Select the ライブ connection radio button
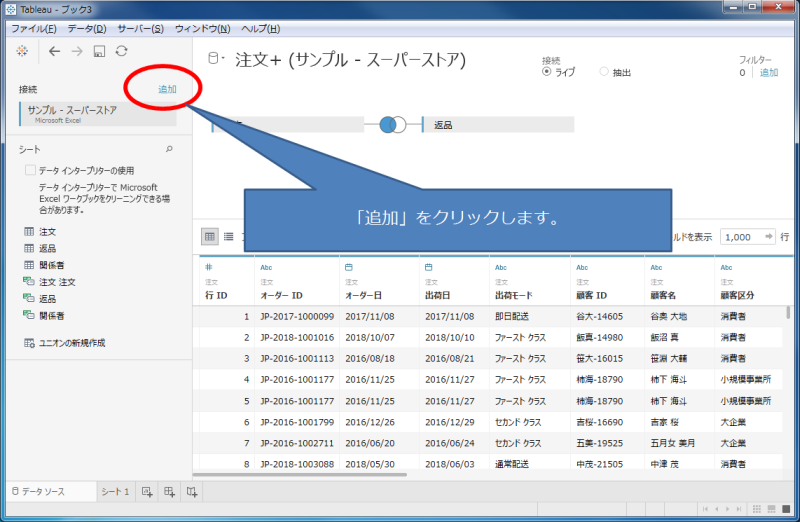 pyautogui.click(x=546, y=72)
